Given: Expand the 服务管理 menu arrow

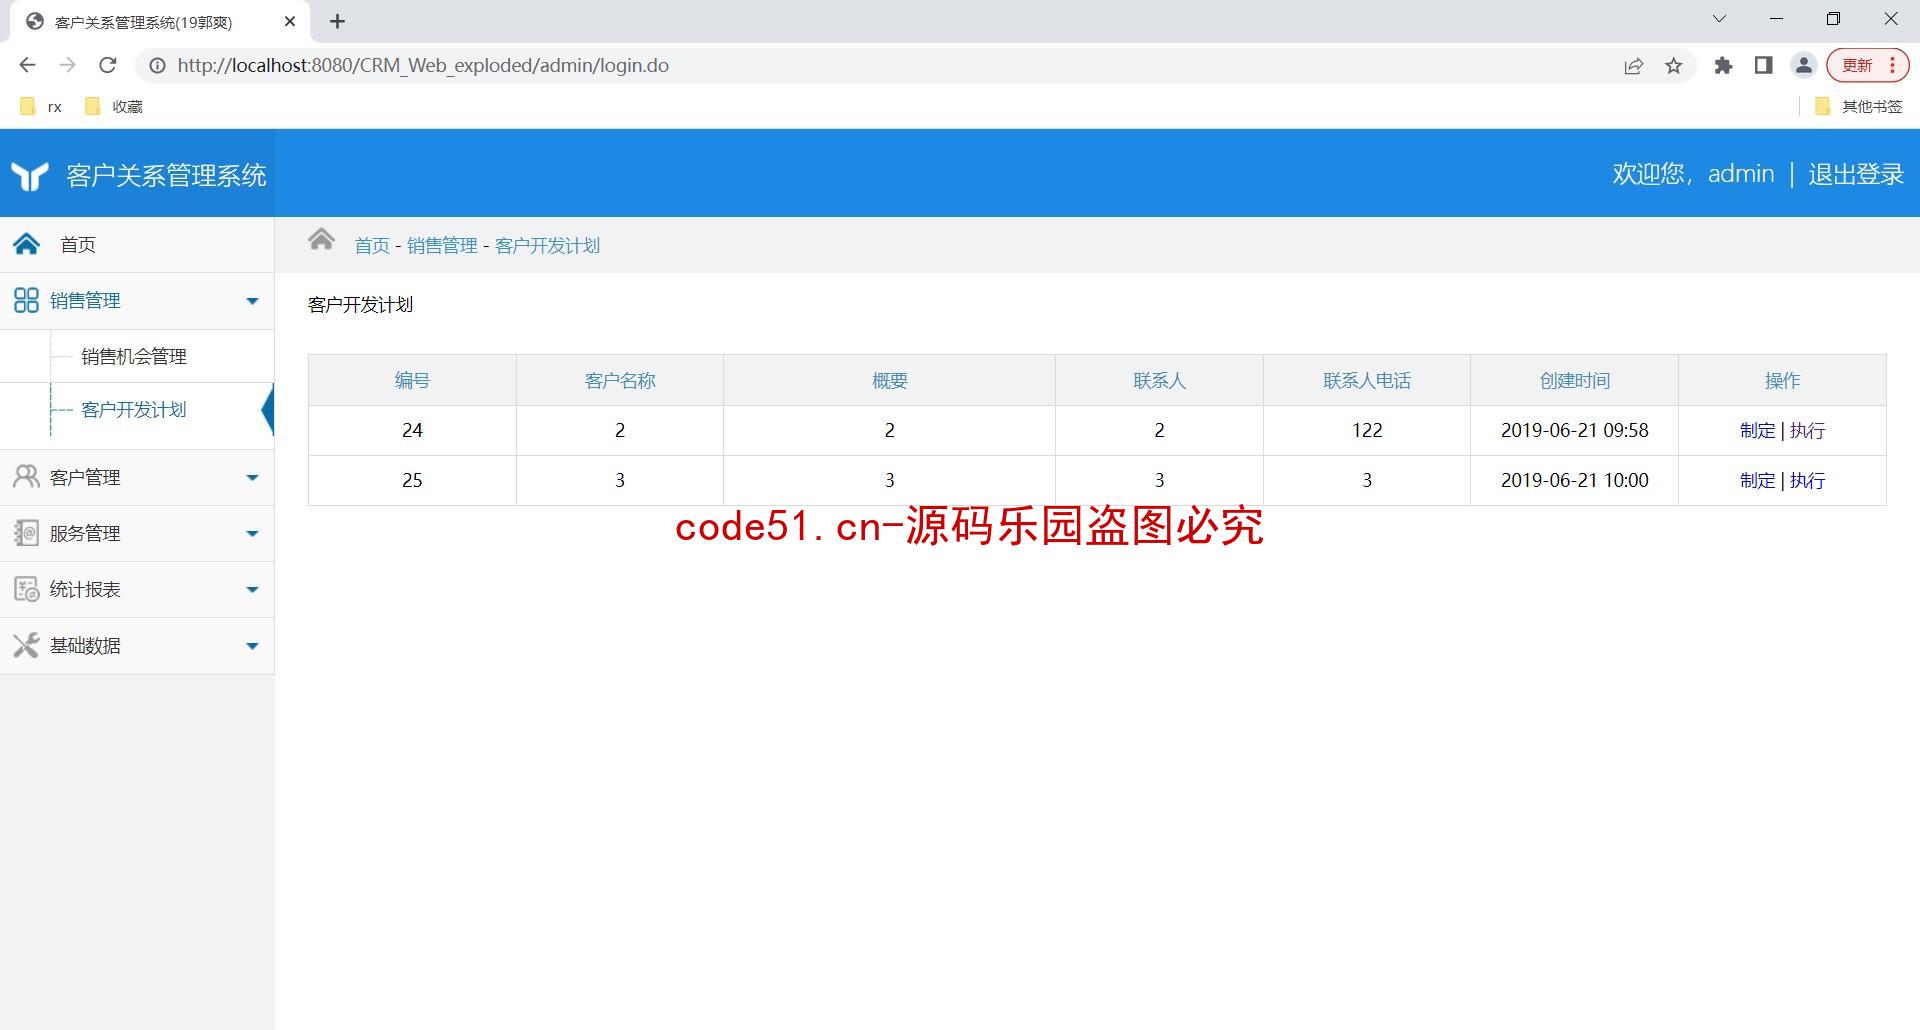Looking at the screenshot, I should [252, 534].
